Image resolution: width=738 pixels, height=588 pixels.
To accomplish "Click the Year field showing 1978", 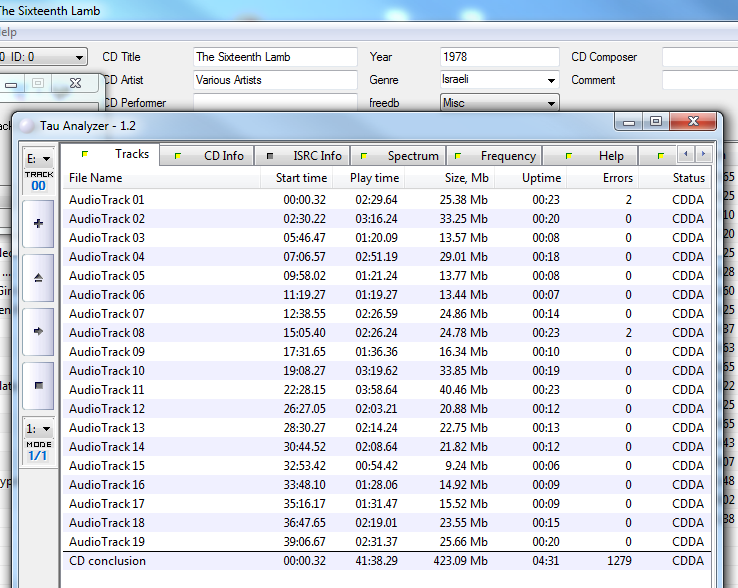I will [x=499, y=57].
